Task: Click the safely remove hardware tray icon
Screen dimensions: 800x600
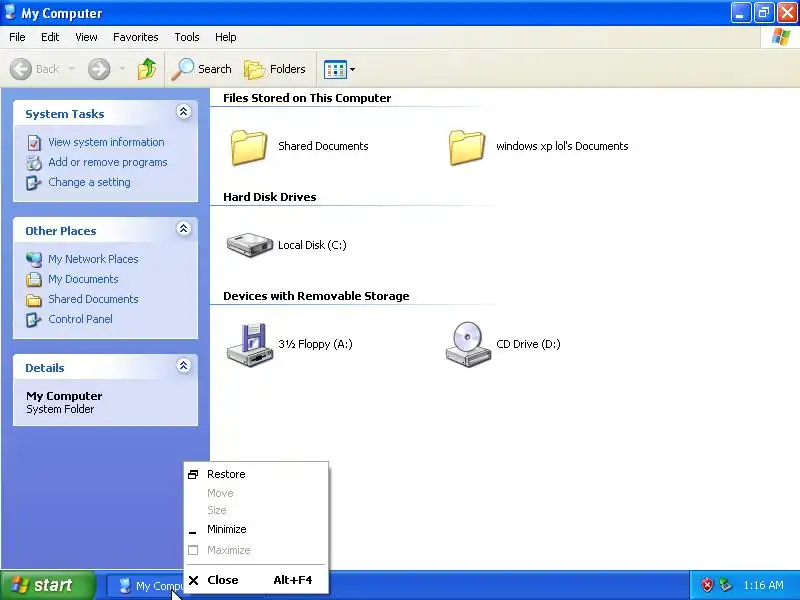Action: point(726,585)
